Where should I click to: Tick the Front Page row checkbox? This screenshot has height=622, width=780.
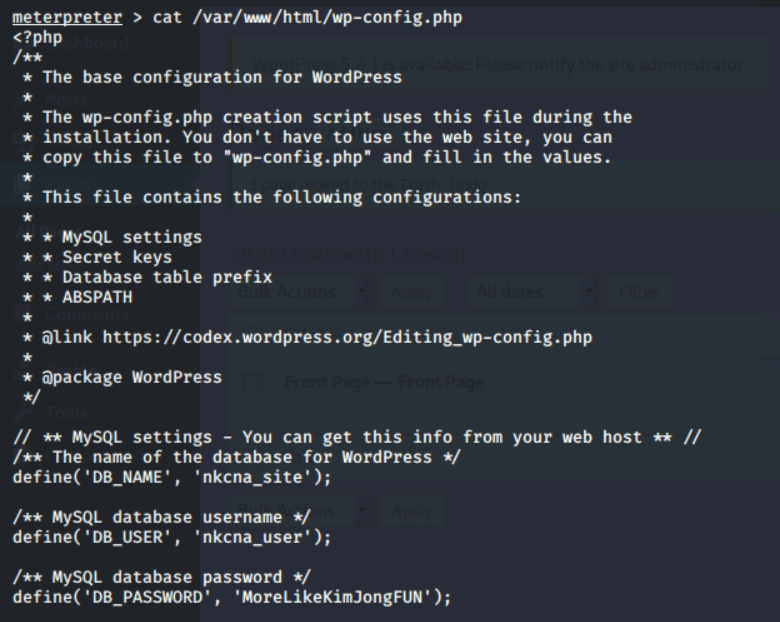click(252, 383)
